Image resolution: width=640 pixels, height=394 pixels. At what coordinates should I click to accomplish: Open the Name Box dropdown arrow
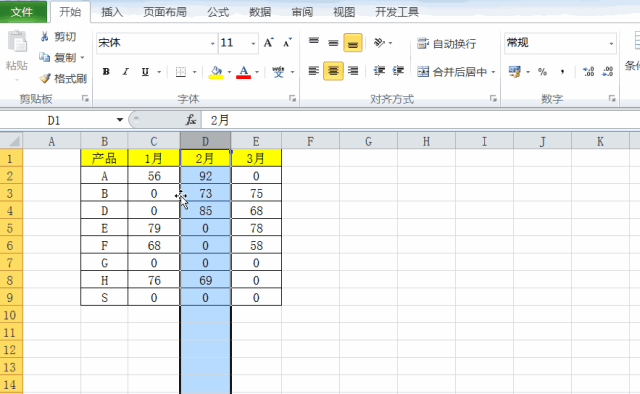pyautogui.click(x=120, y=120)
